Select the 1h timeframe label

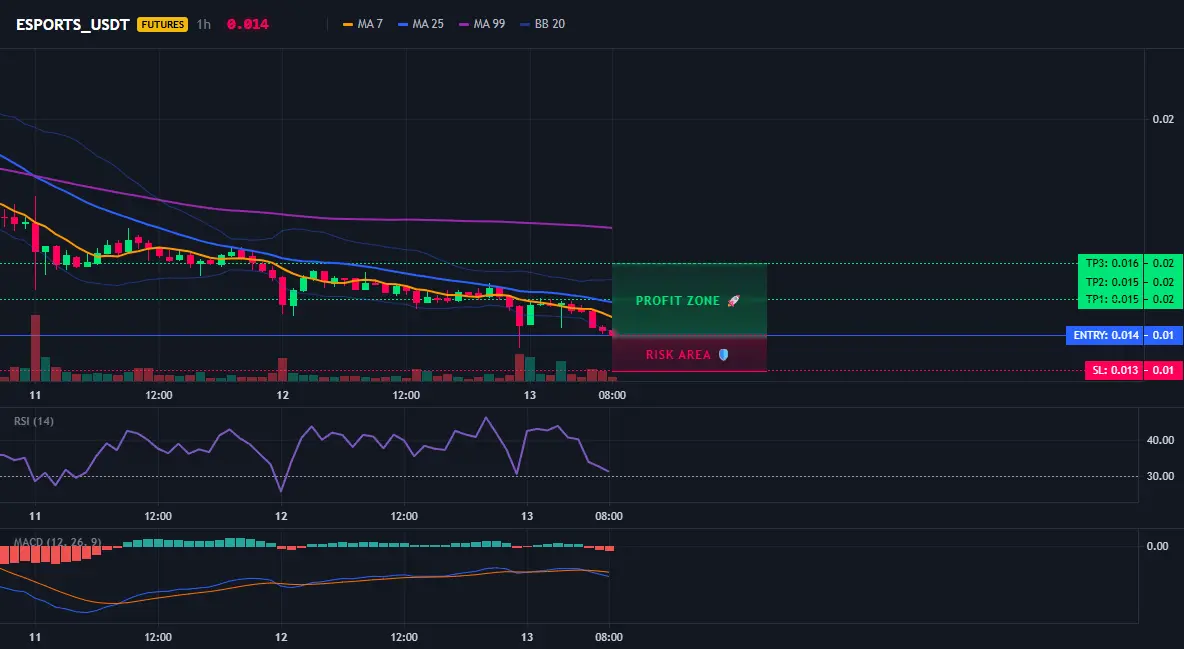tap(204, 24)
